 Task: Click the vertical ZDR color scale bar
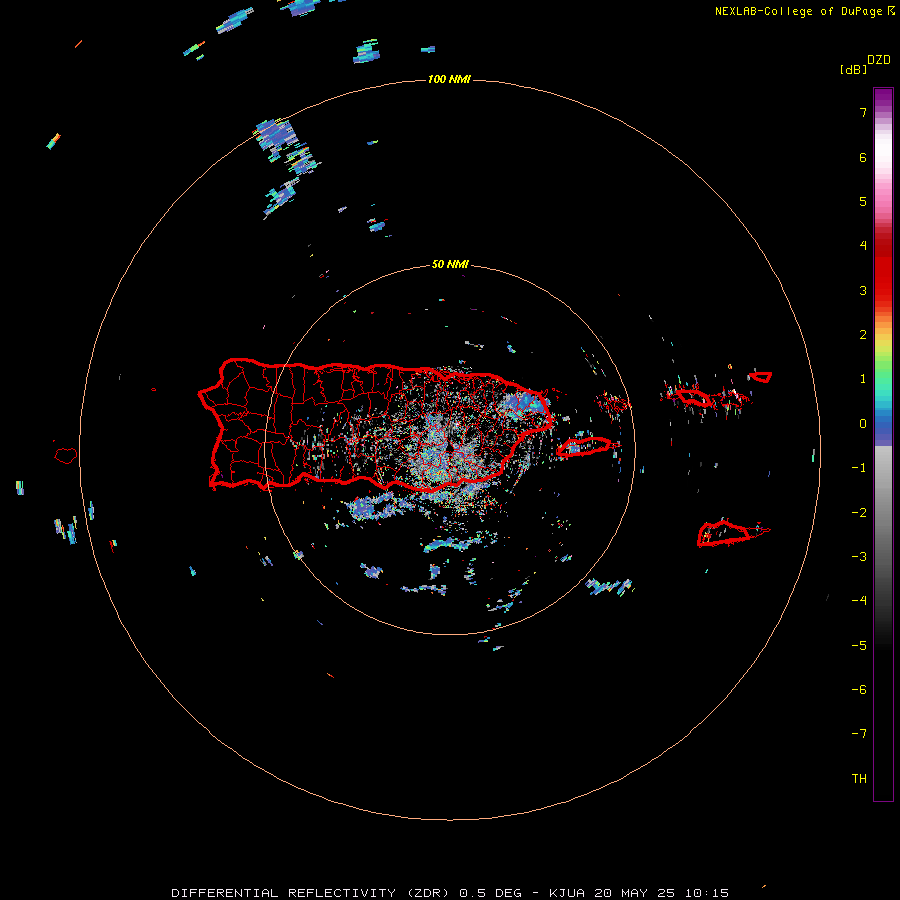883,444
